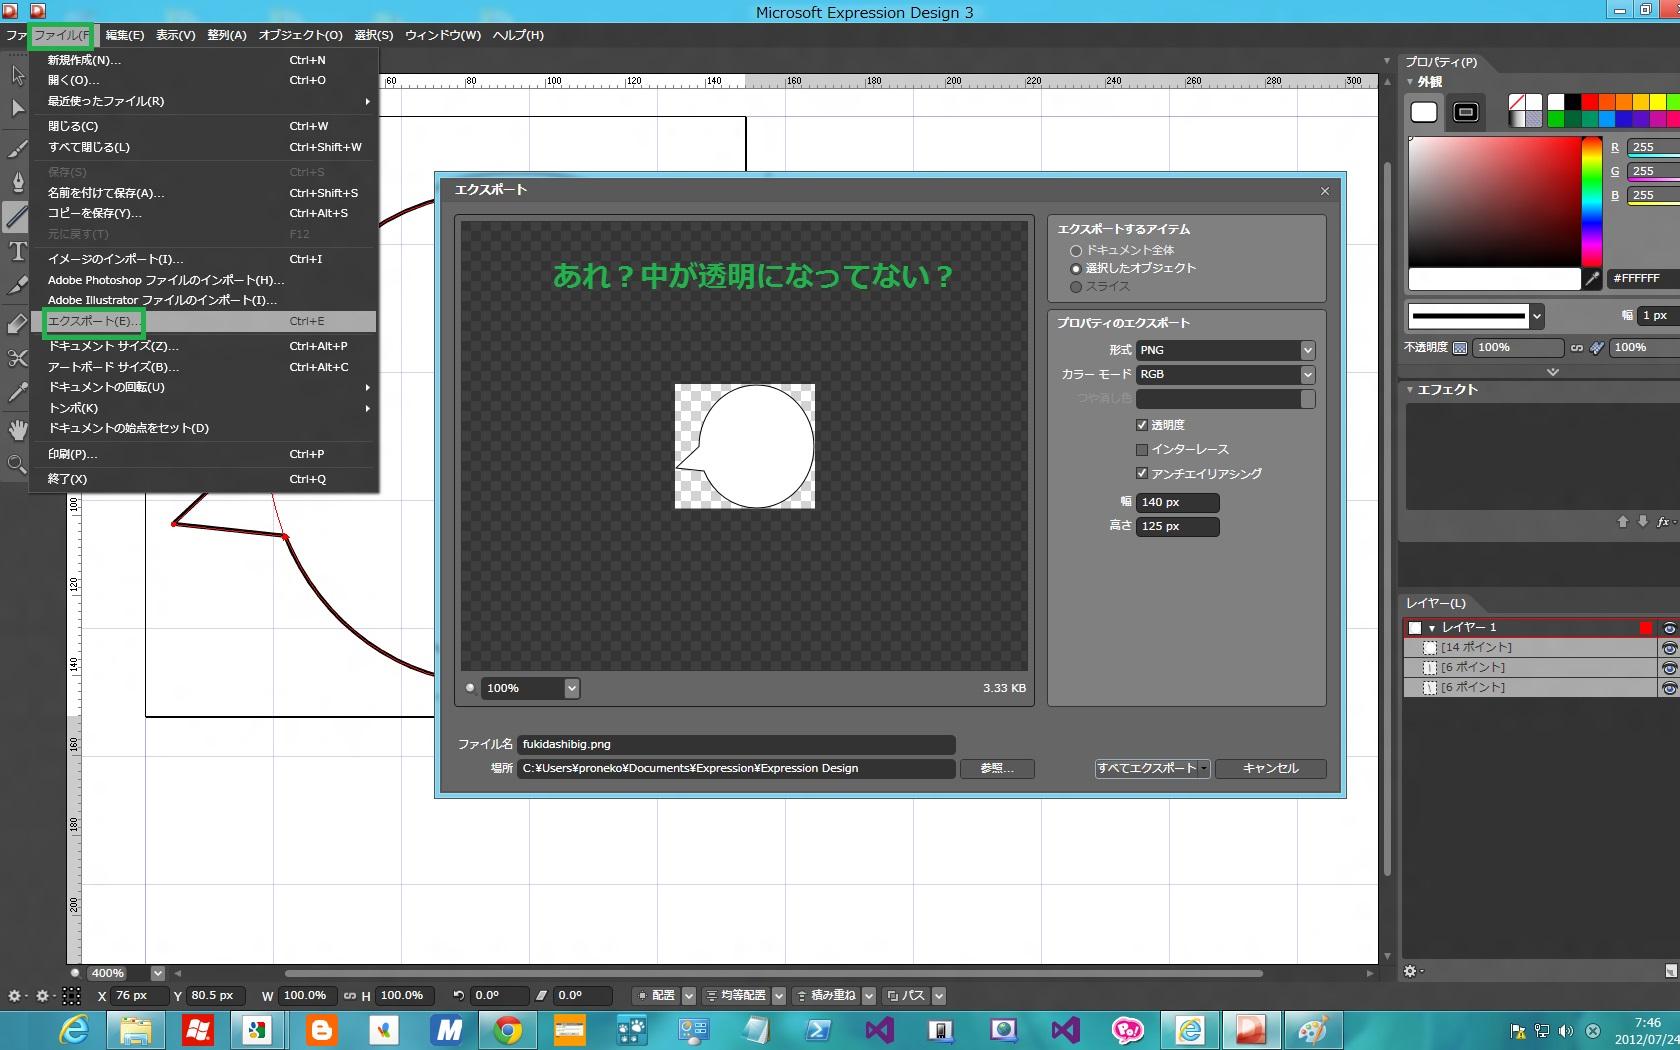Select the Zoom magnifier tool
Viewport: 1680px width, 1050px height.
17,464
